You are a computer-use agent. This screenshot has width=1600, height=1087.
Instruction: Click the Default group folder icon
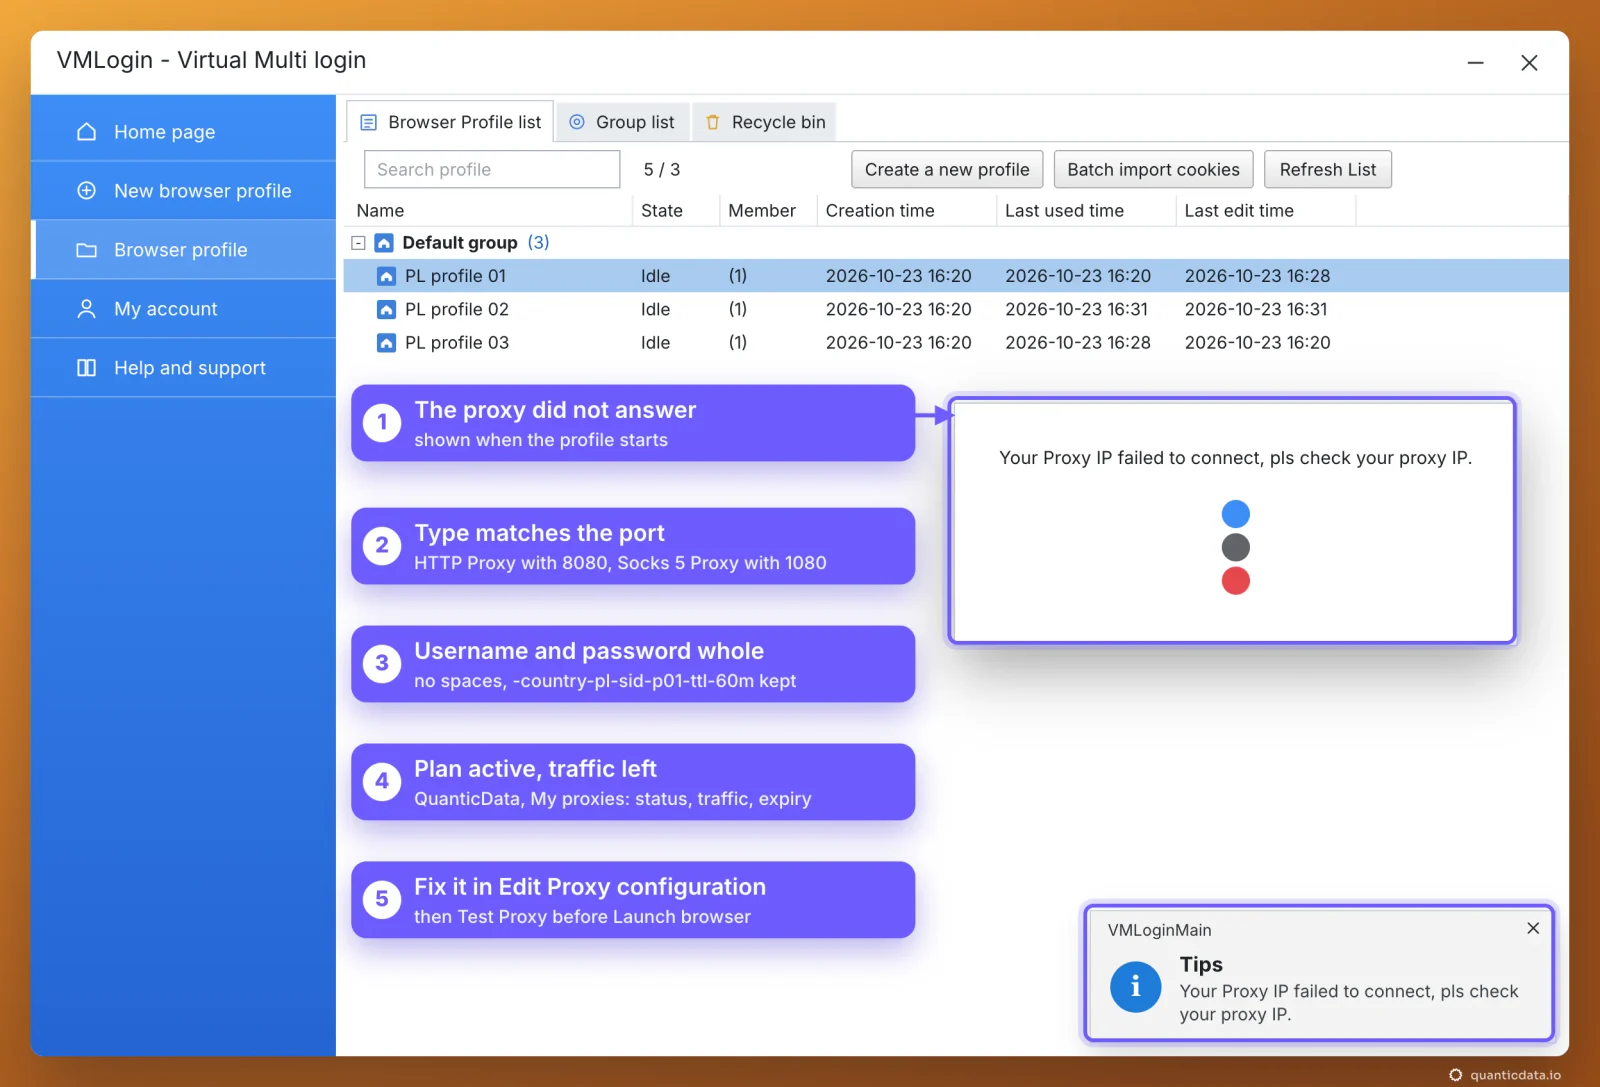[384, 242]
